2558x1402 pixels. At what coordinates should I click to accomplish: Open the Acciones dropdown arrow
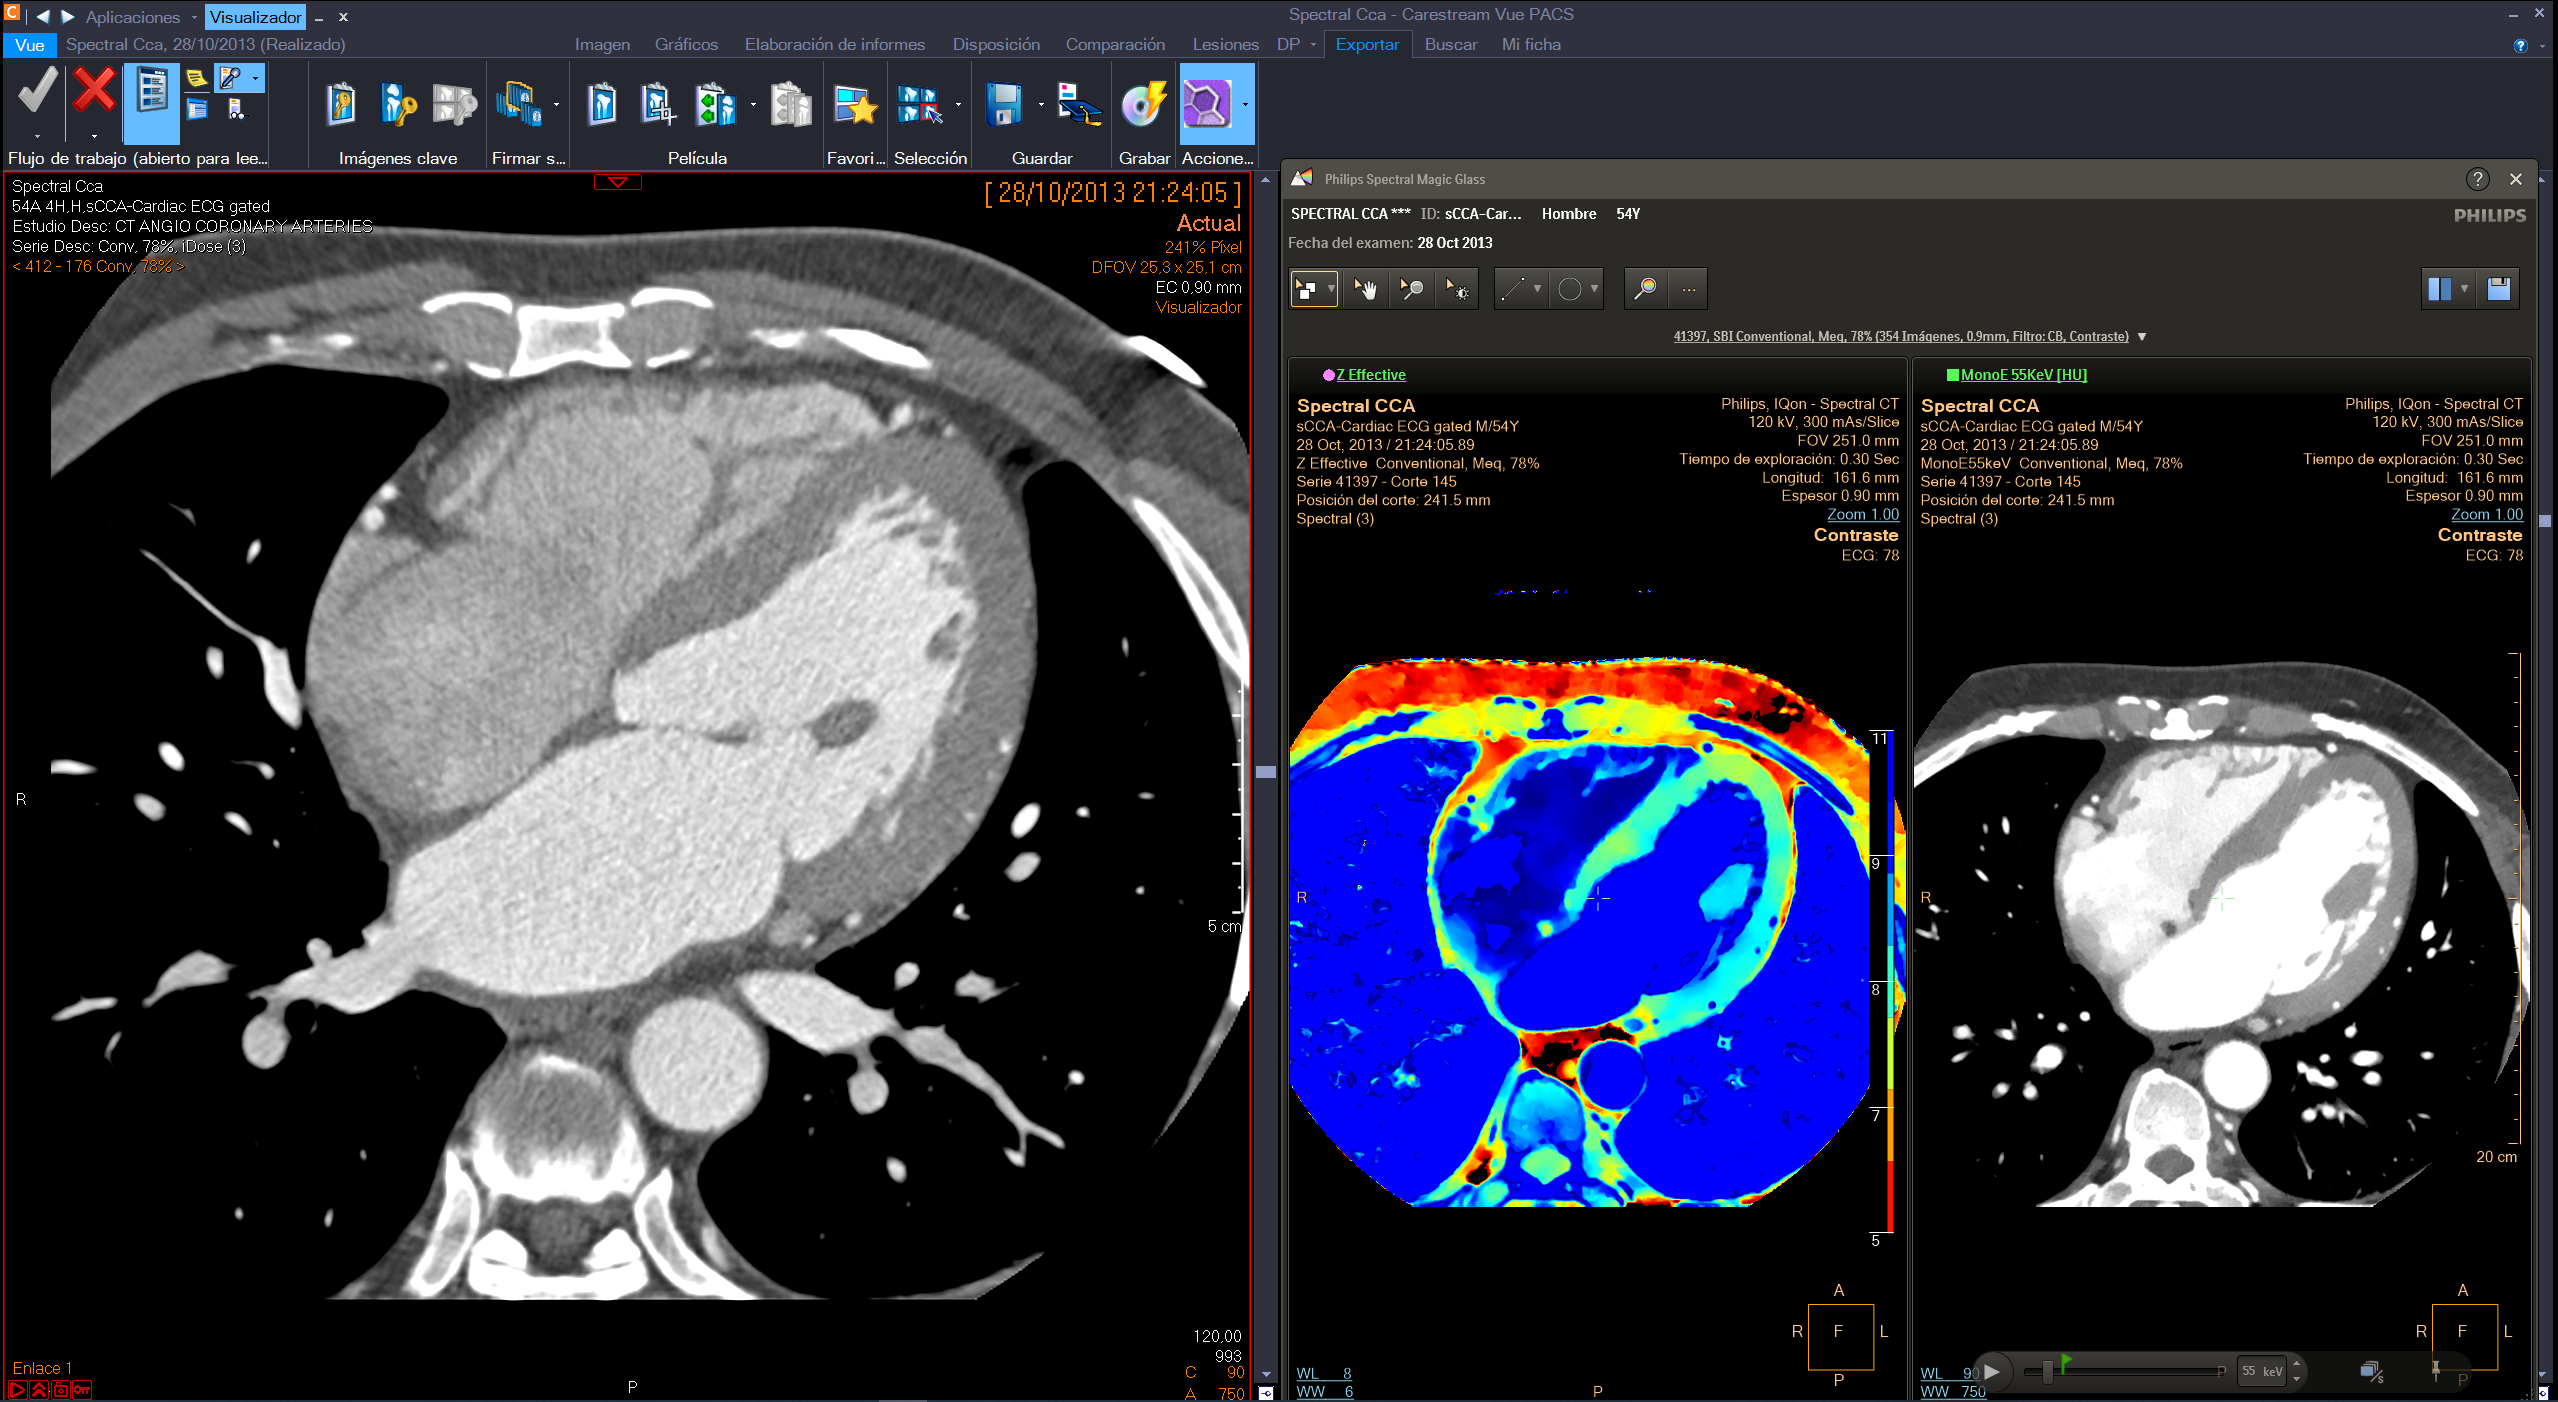[x=1245, y=104]
